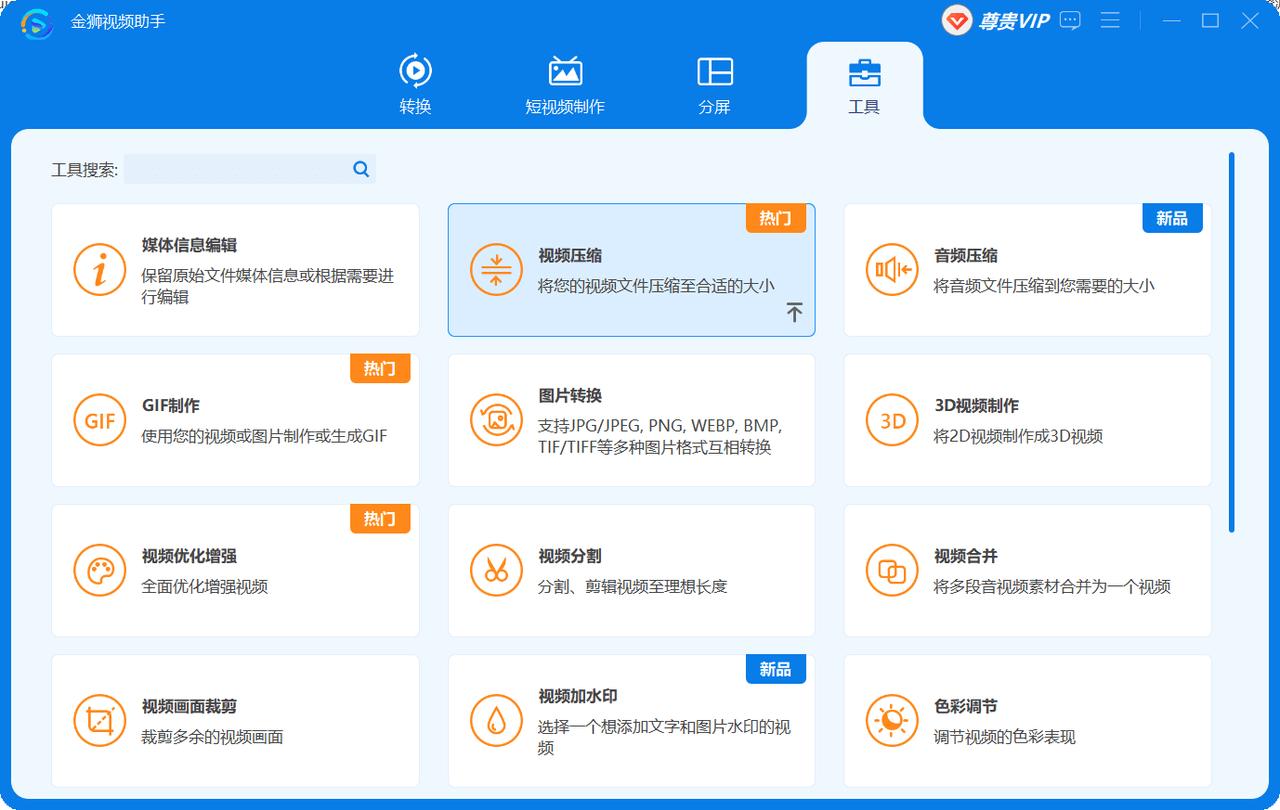1280x810 pixels.
Task: Open the 视频加水印 watermark droplet icon
Action: (x=495, y=720)
